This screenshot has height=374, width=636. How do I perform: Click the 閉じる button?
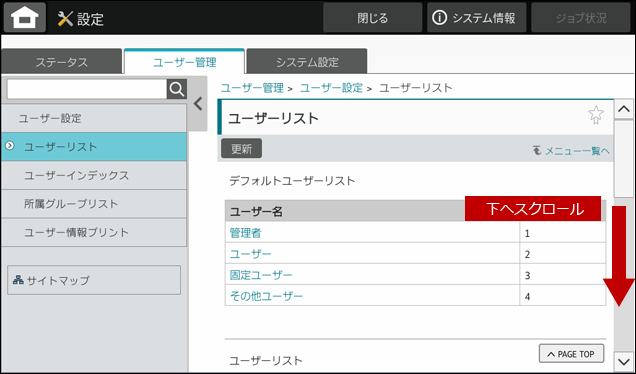click(372, 17)
